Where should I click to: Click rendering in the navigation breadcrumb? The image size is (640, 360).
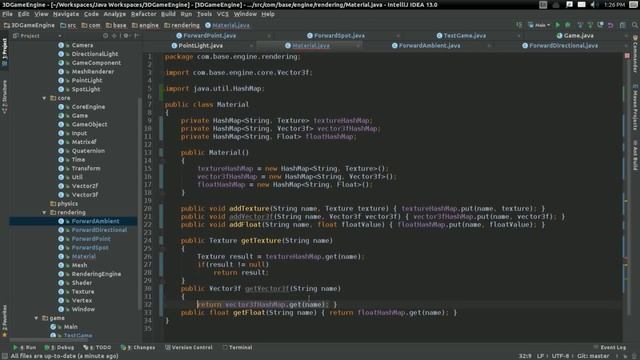(x=182, y=25)
